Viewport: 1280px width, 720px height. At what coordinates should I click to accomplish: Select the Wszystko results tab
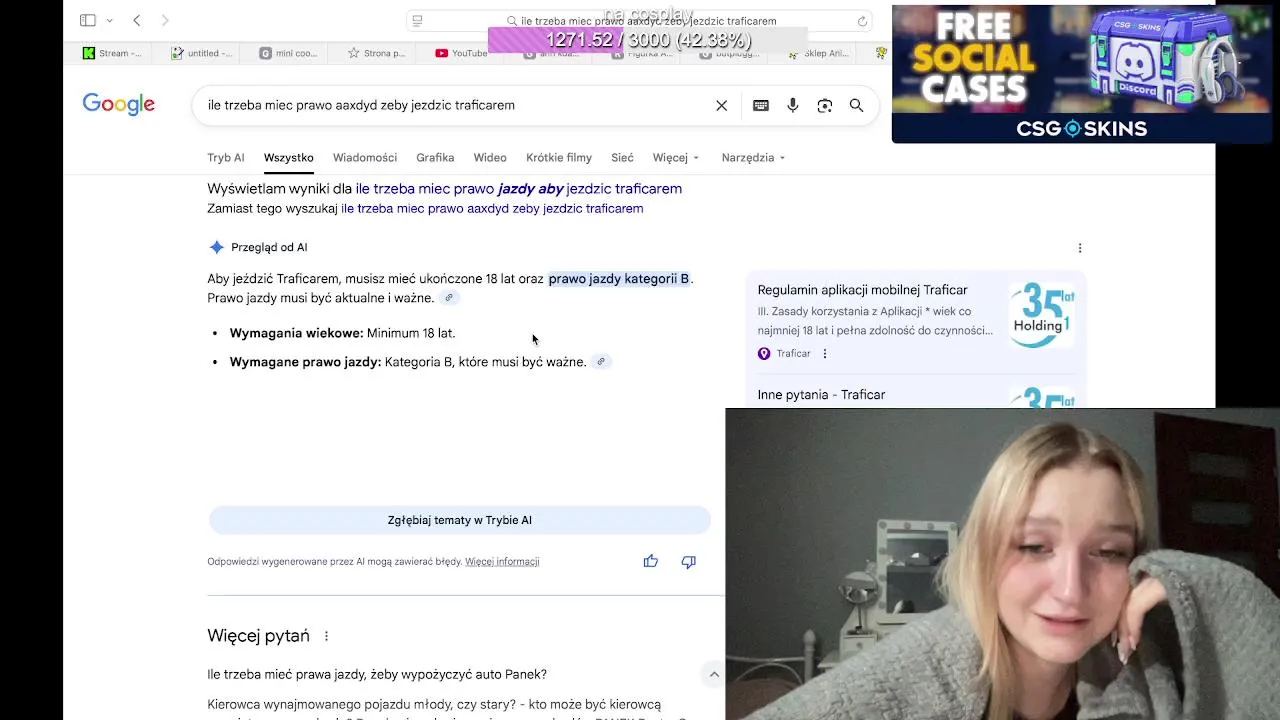(289, 157)
